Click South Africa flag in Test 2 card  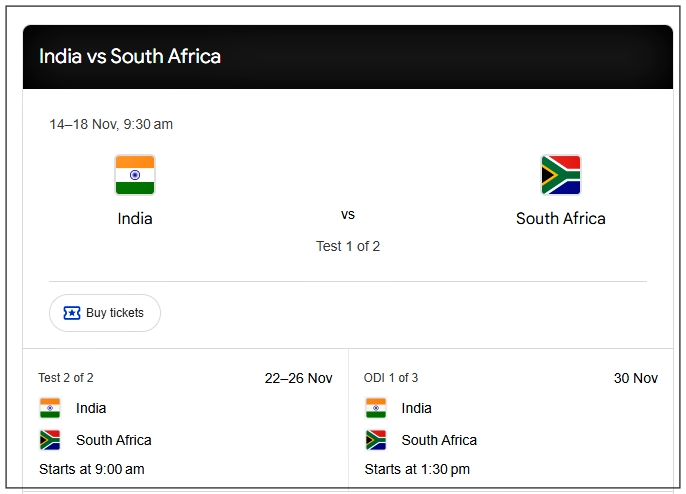tap(50, 440)
